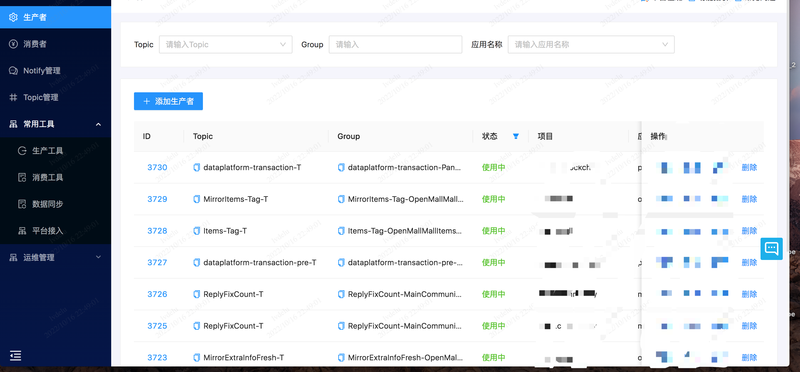Click 使用中 status in row 3727
800x372 pixels.
click(x=493, y=262)
